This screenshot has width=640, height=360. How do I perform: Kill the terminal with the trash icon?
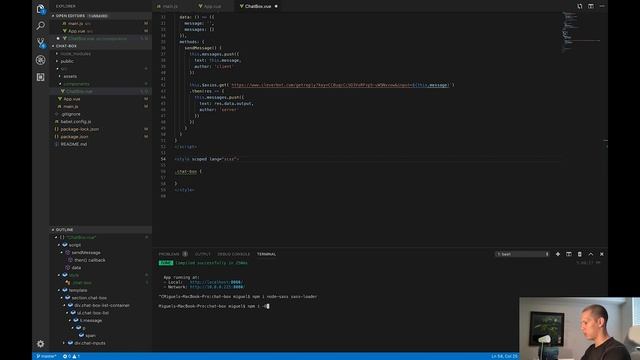[580, 254]
